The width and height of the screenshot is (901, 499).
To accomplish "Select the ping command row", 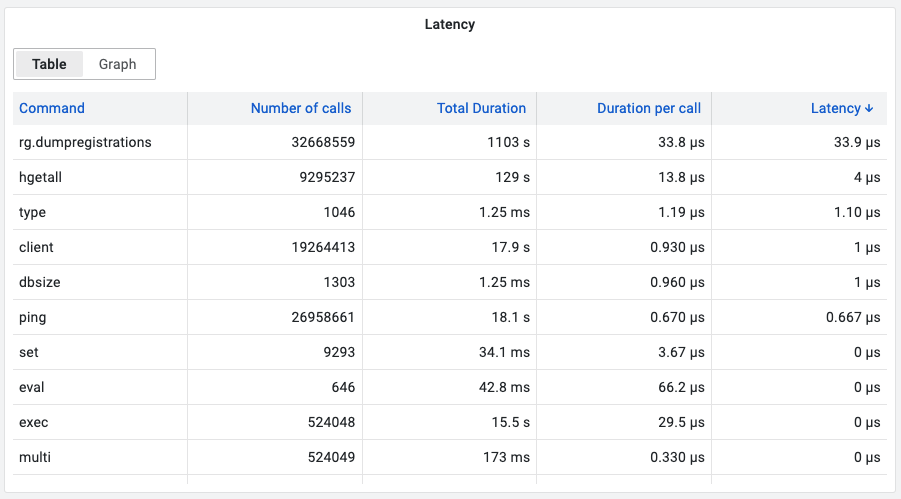I will 450,317.
